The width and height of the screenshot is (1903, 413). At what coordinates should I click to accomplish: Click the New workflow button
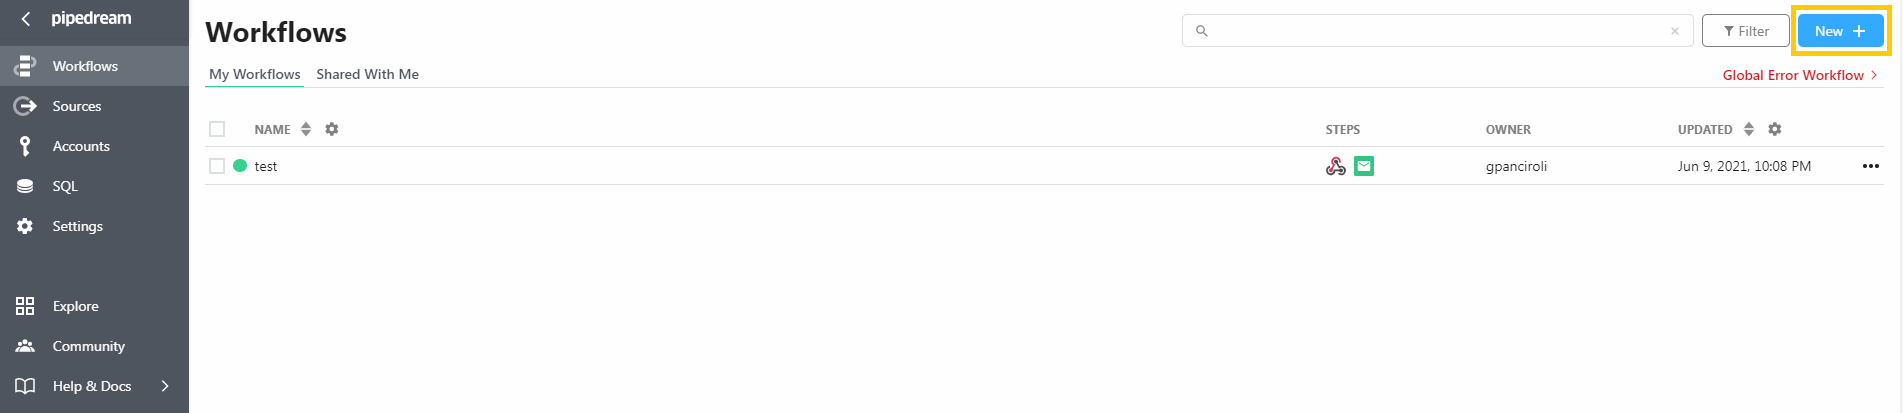[1840, 31]
